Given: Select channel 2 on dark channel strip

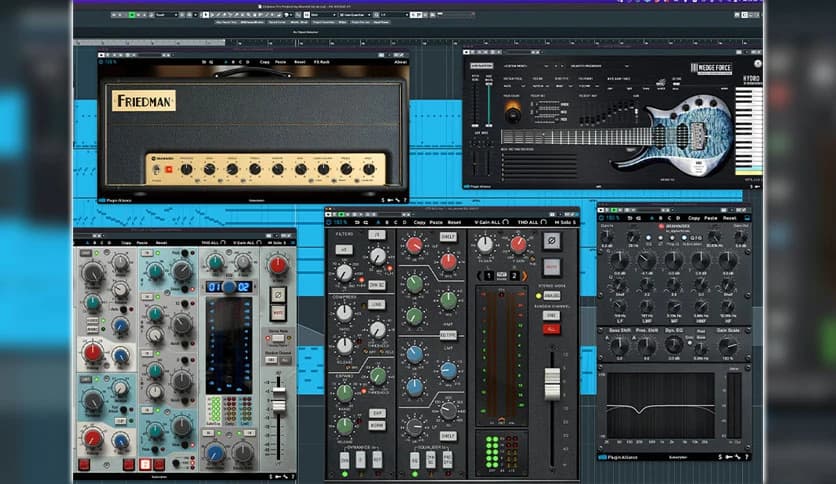Looking at the screenshot, I should tap(514, 276).
